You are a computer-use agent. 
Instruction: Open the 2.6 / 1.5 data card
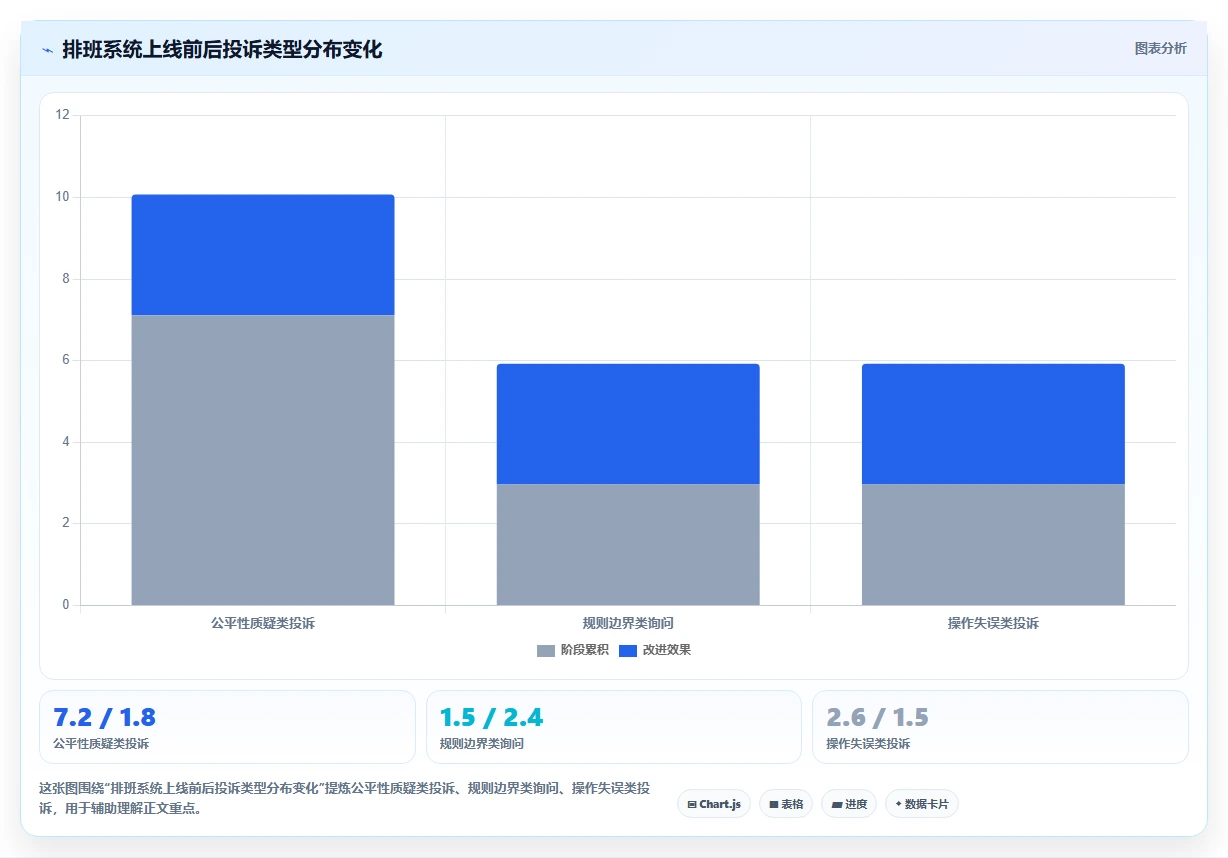pos(1000,727)
